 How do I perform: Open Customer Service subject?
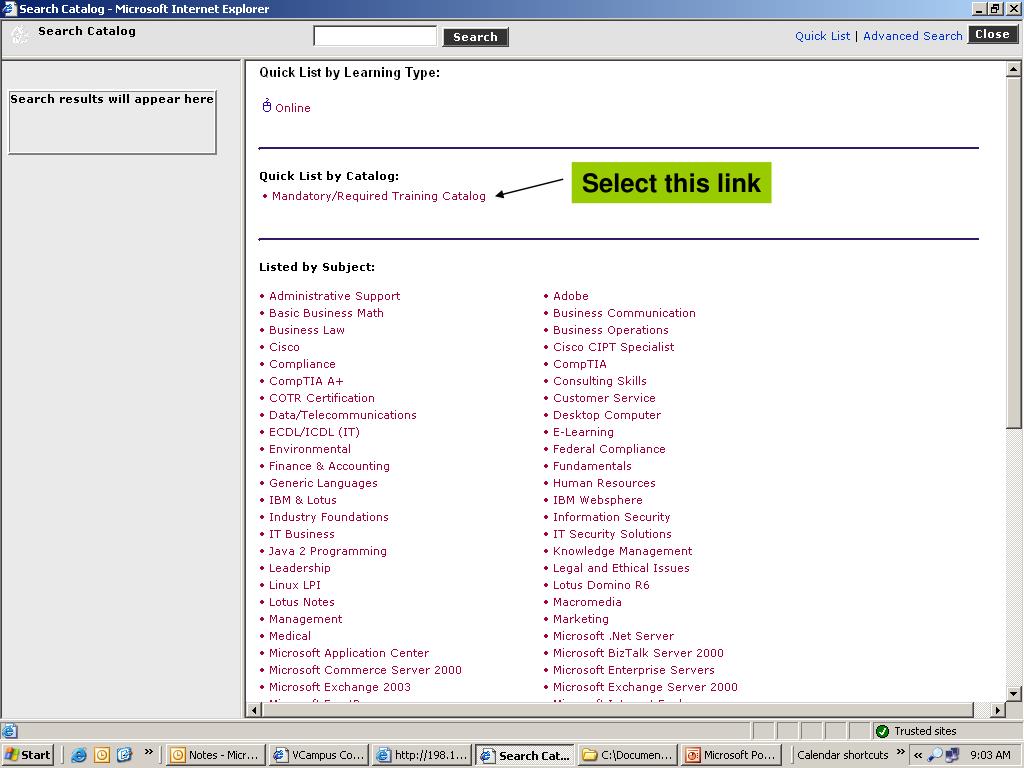604,398
